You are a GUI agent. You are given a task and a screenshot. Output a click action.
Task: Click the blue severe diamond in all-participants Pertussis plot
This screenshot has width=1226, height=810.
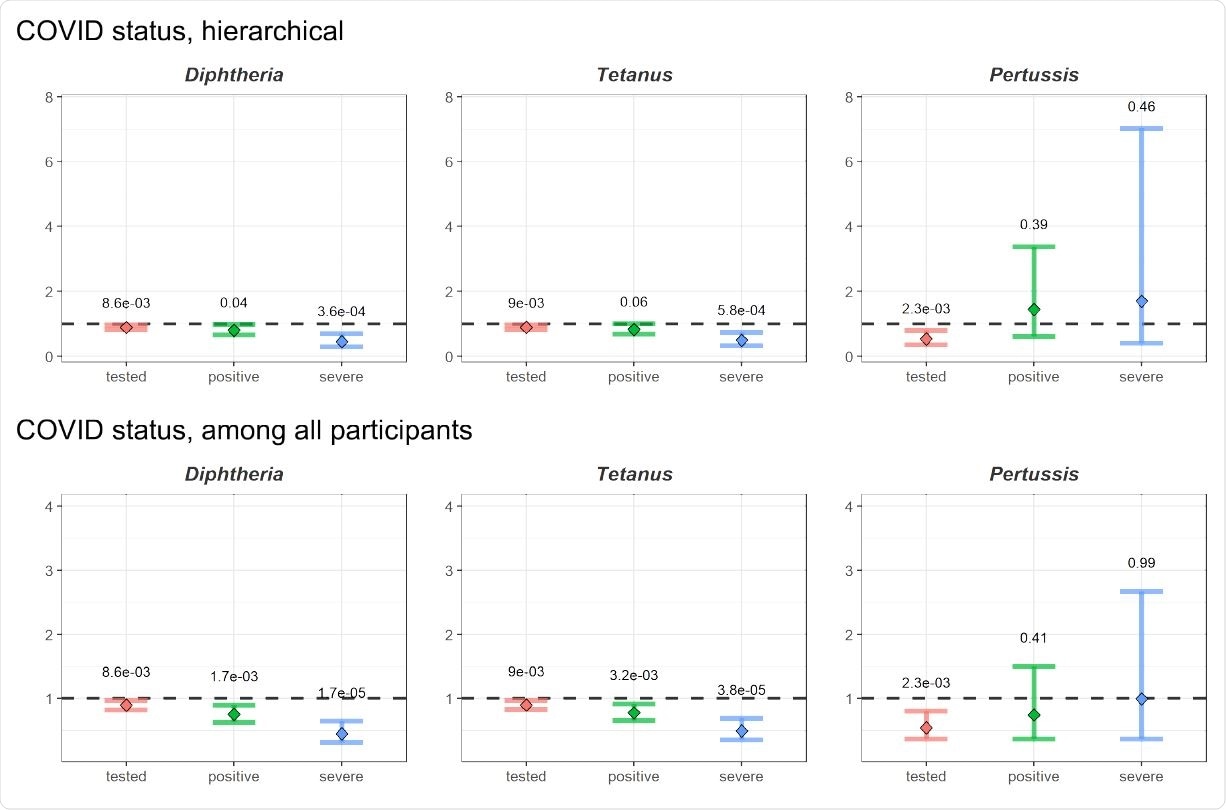tap(1141, 698)
